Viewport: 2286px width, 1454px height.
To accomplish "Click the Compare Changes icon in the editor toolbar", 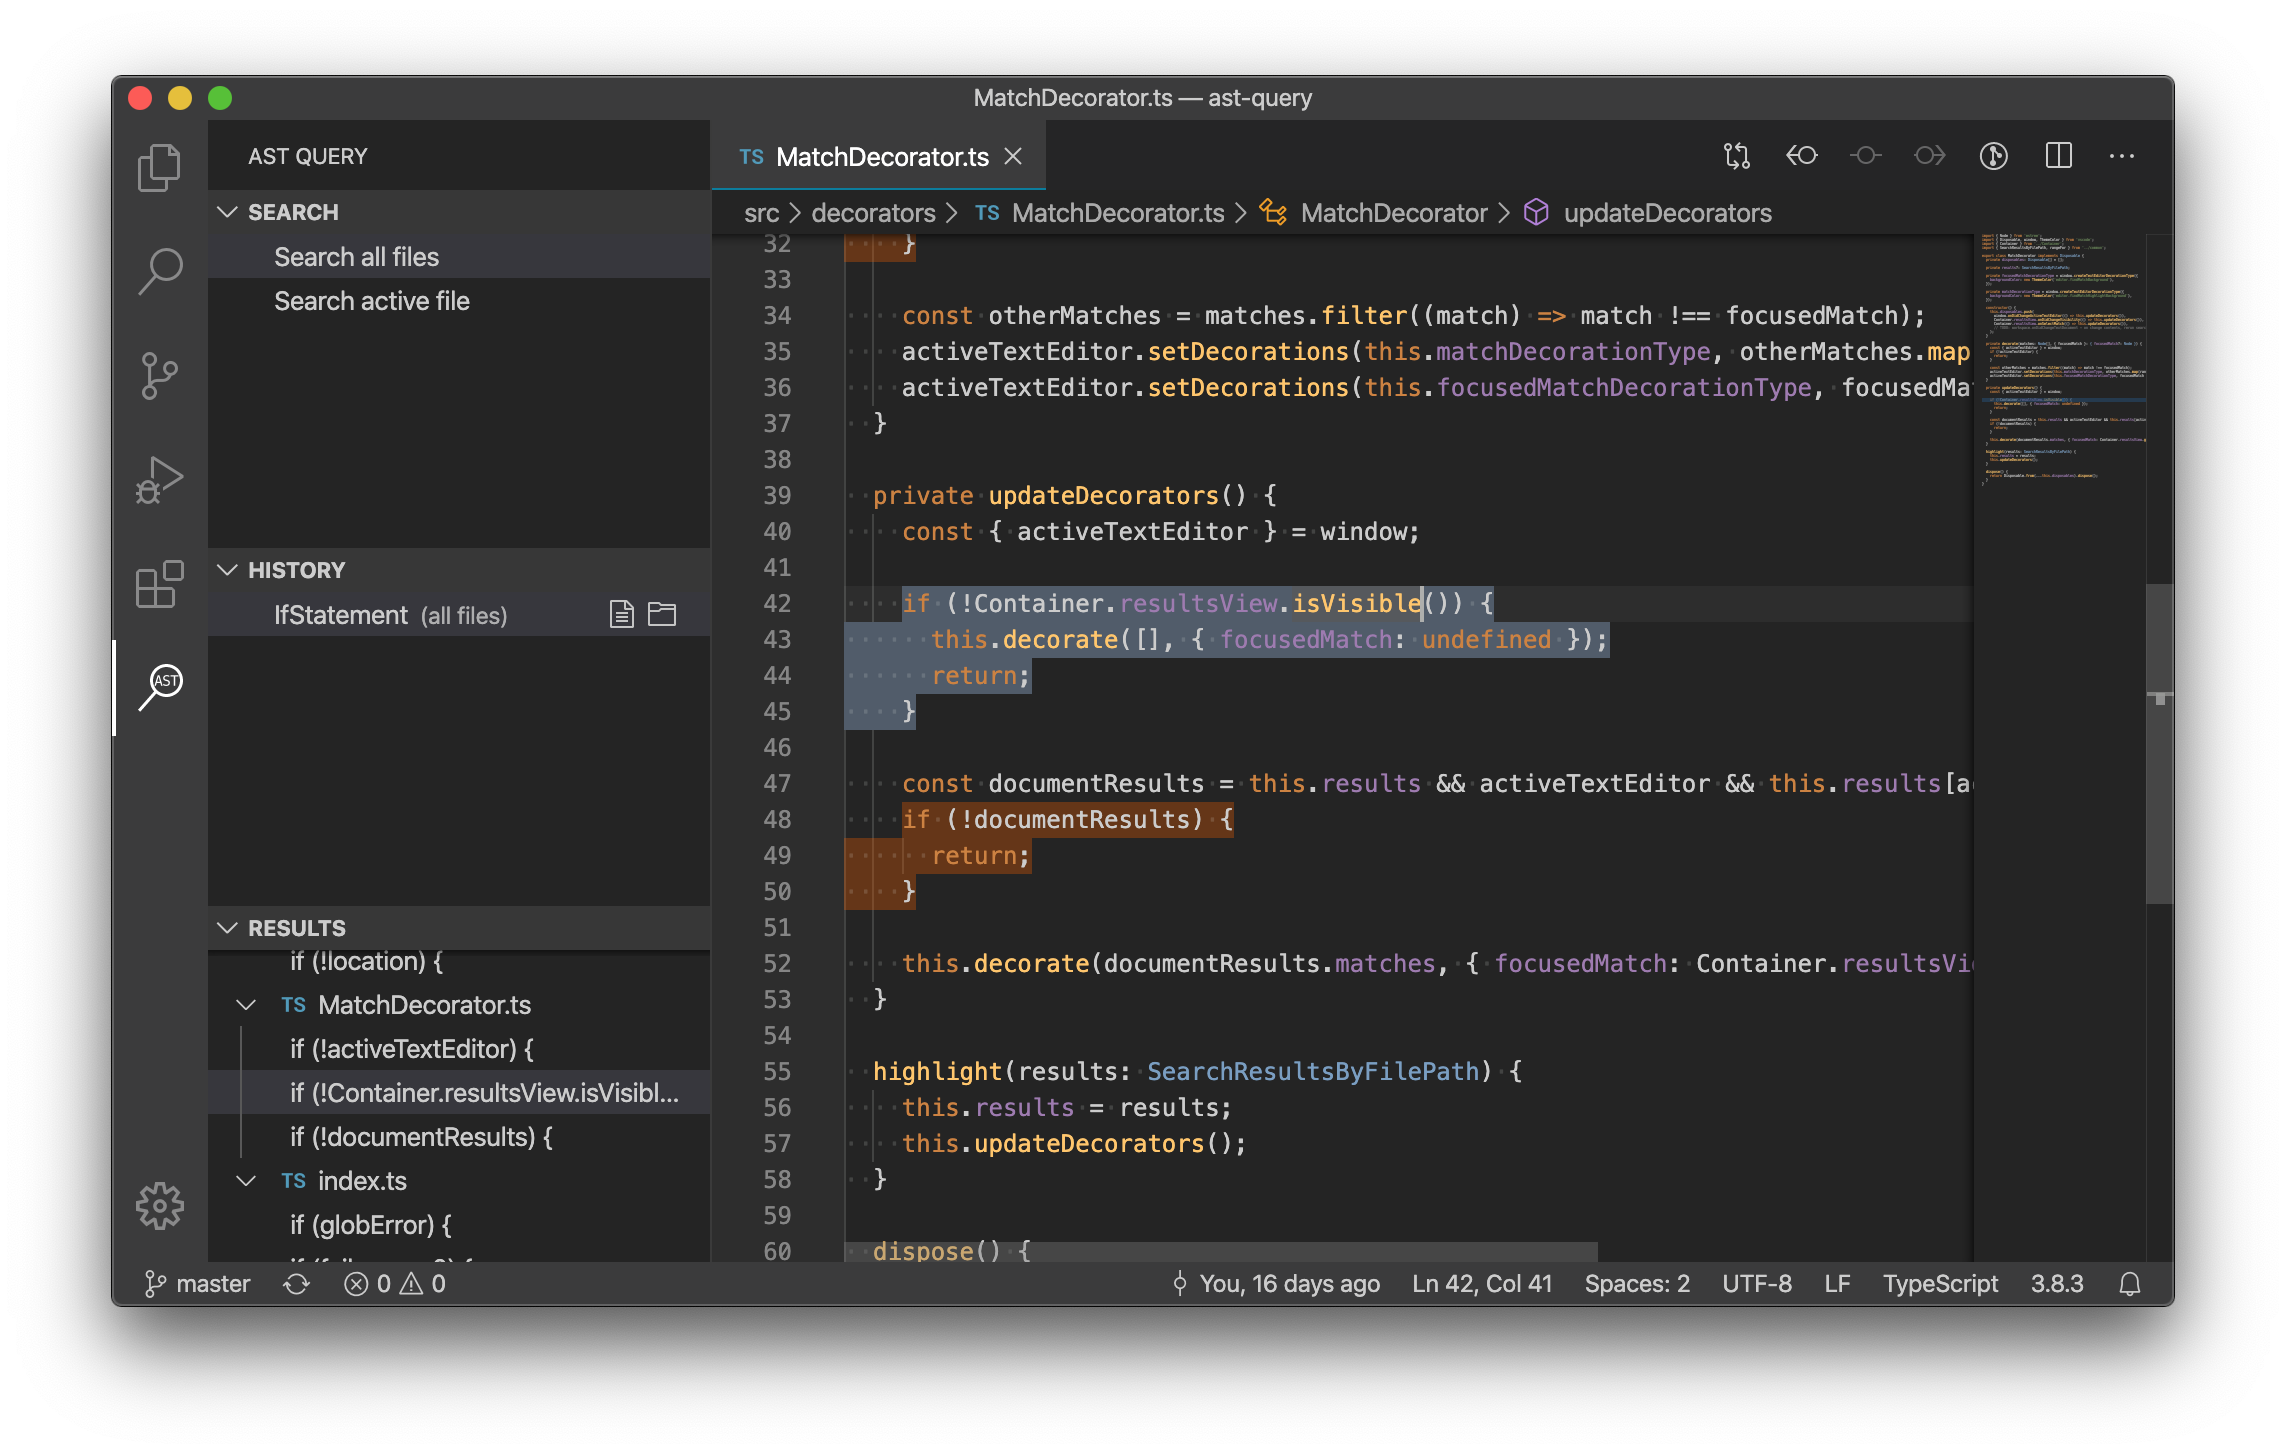I will point(1737,156).
